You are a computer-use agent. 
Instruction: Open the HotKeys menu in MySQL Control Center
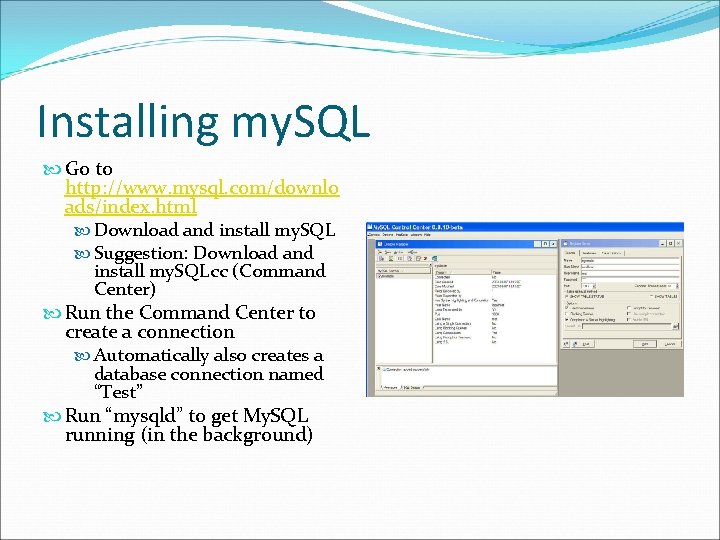402,235
